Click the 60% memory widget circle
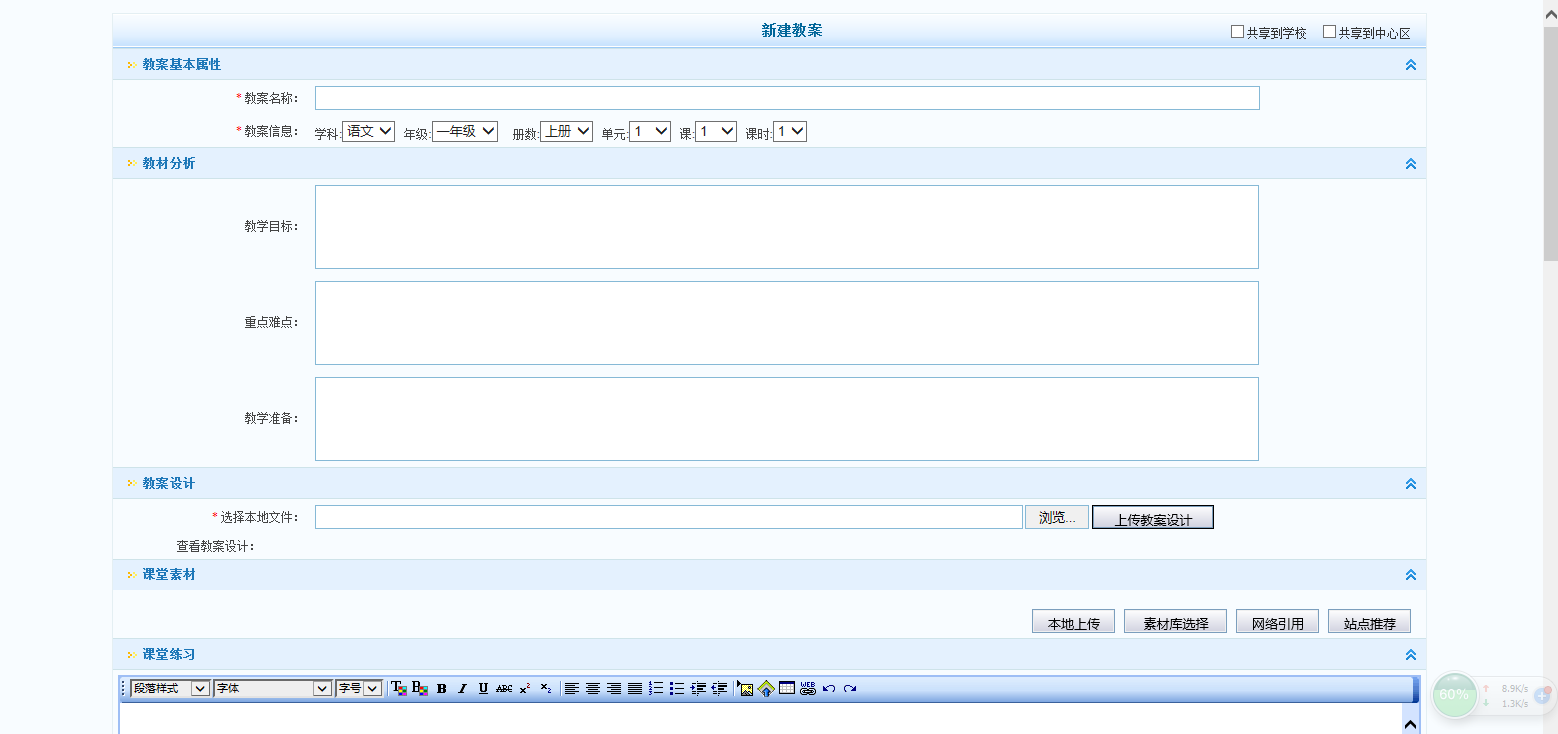 pyautogui.click(x=1455, y=694)
